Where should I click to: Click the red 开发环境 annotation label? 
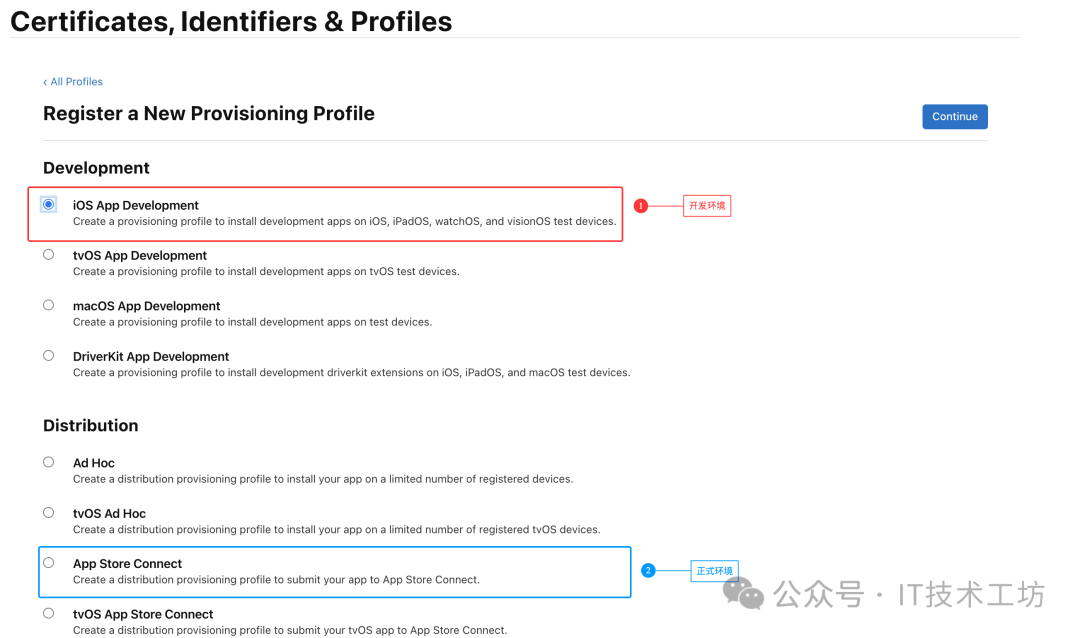707,206
